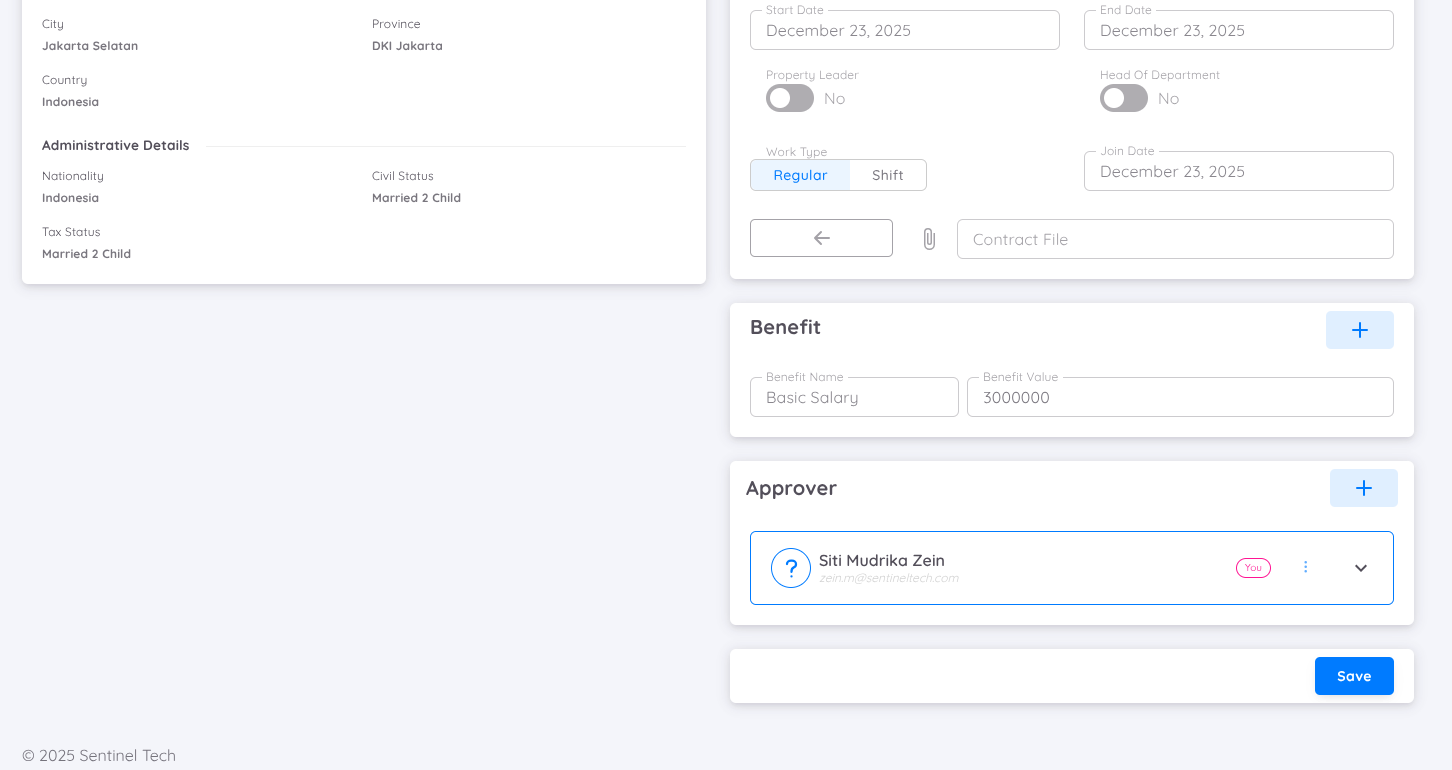Open the Join Date picker field
This screenshot has height=770, width=1452.
pos(1238,172)
